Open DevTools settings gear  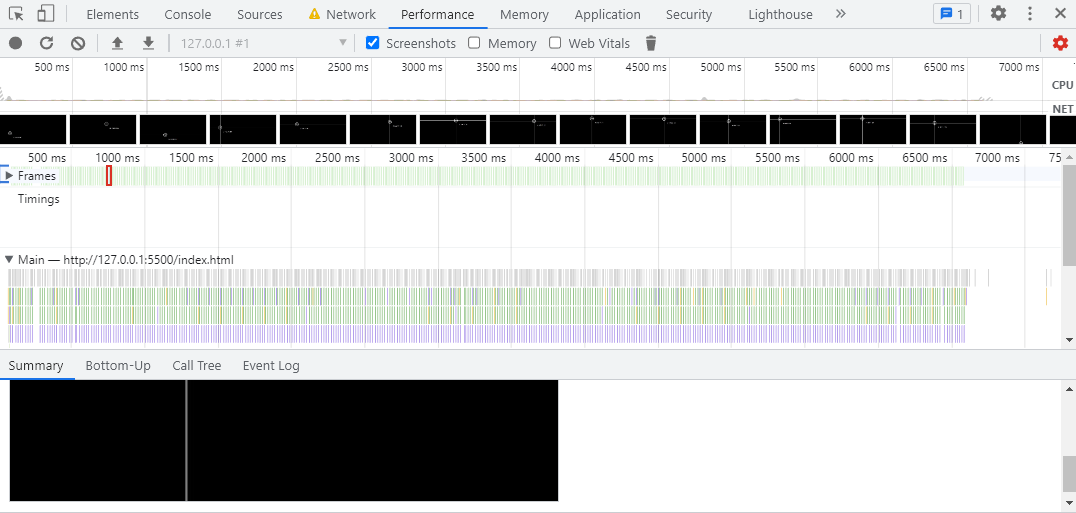[998, 14]
